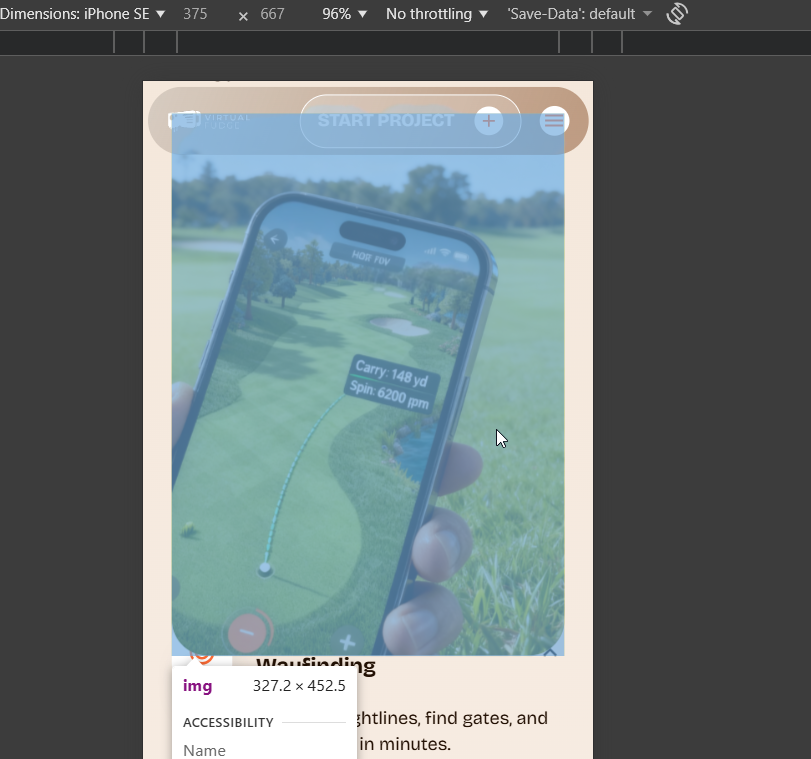Click the back arrow icon in phone screen
Viewport: 811px width, 759px height.
click(275, 240)
